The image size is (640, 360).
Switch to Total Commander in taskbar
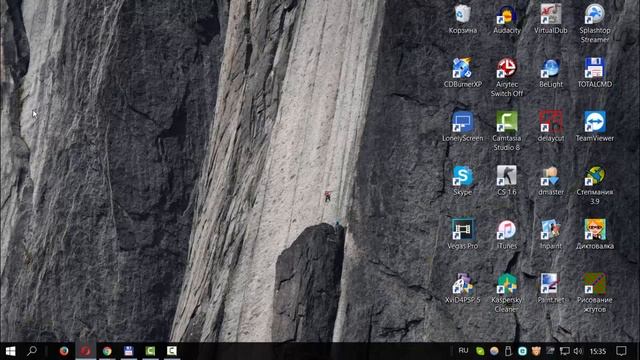click(x=129, y=351)
